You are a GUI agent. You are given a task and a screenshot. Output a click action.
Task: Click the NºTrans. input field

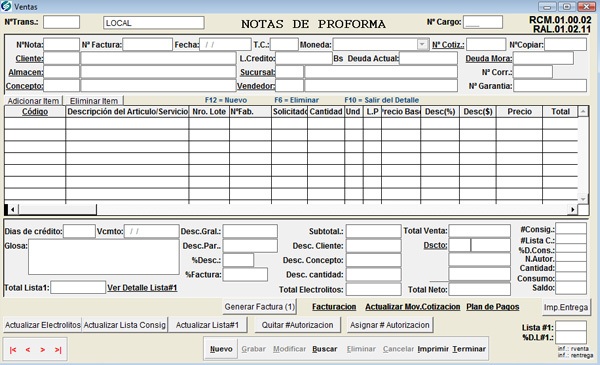click(x=61, y=22)
